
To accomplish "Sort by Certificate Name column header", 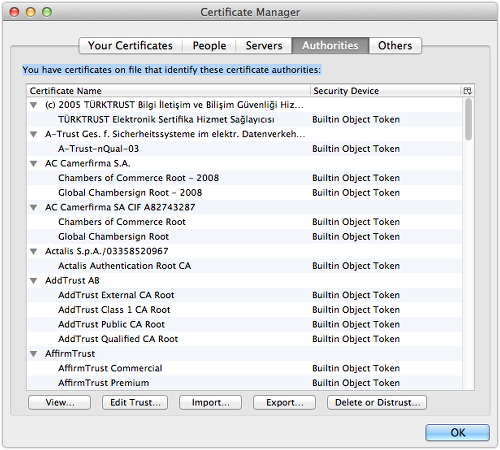I will [169, 91].
